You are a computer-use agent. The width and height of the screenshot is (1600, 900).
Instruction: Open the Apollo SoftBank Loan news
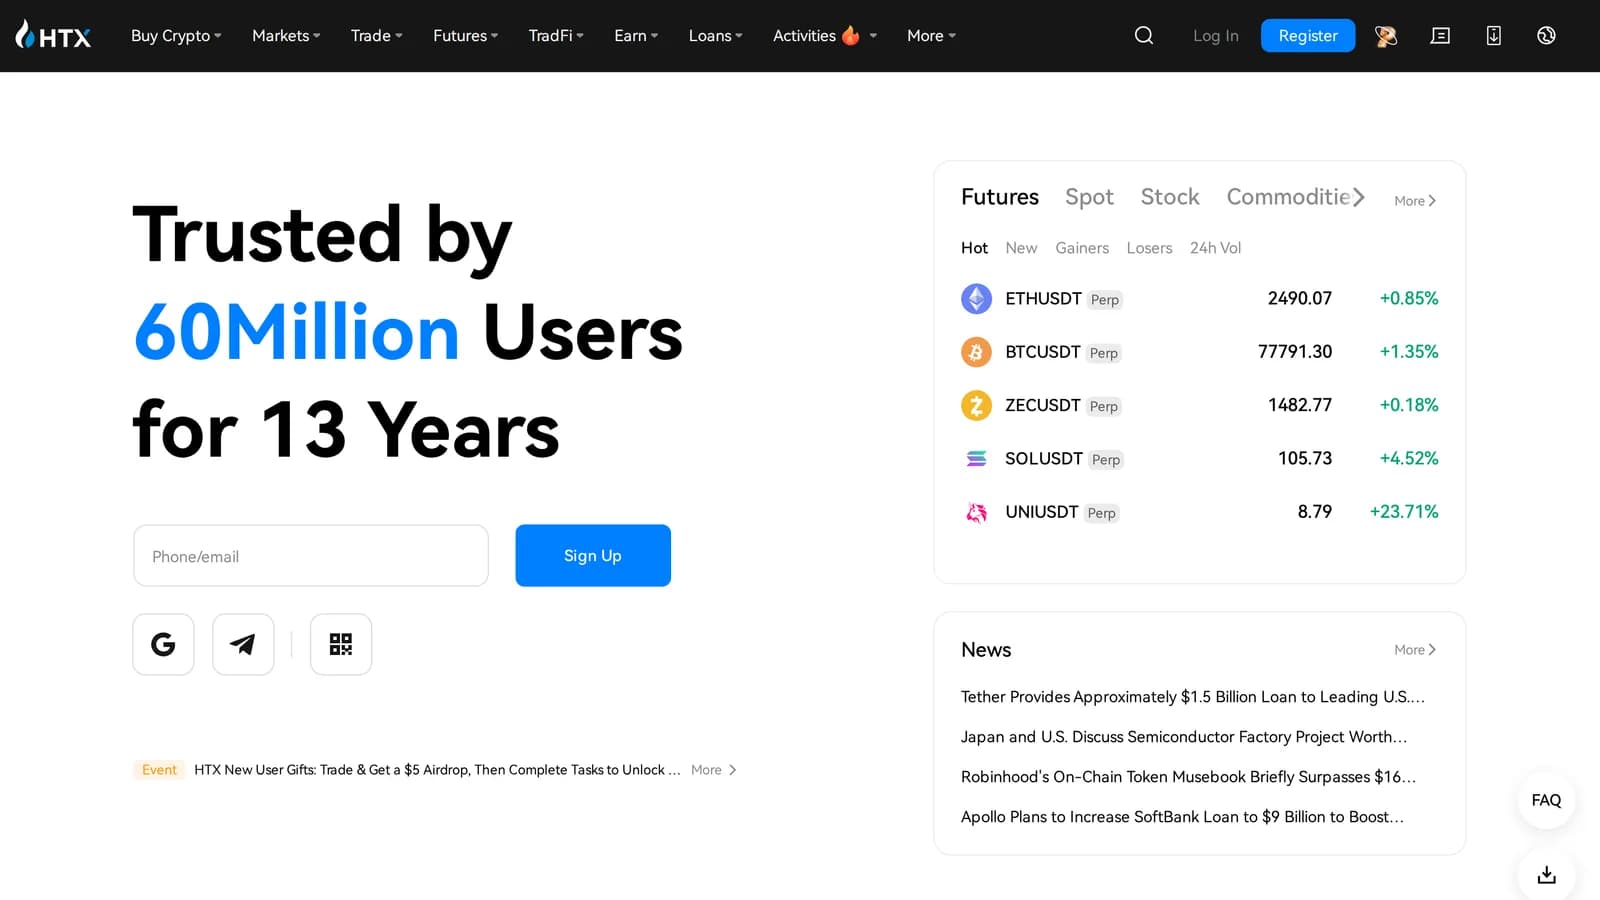point(1182,817)
